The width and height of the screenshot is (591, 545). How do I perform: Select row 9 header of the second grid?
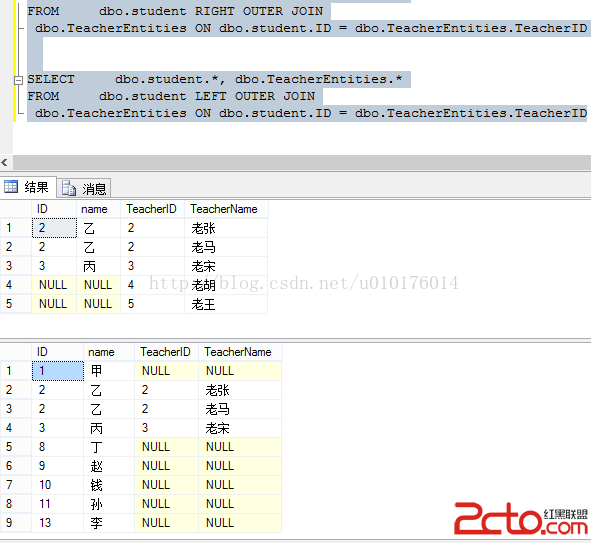tap(16, 523)
